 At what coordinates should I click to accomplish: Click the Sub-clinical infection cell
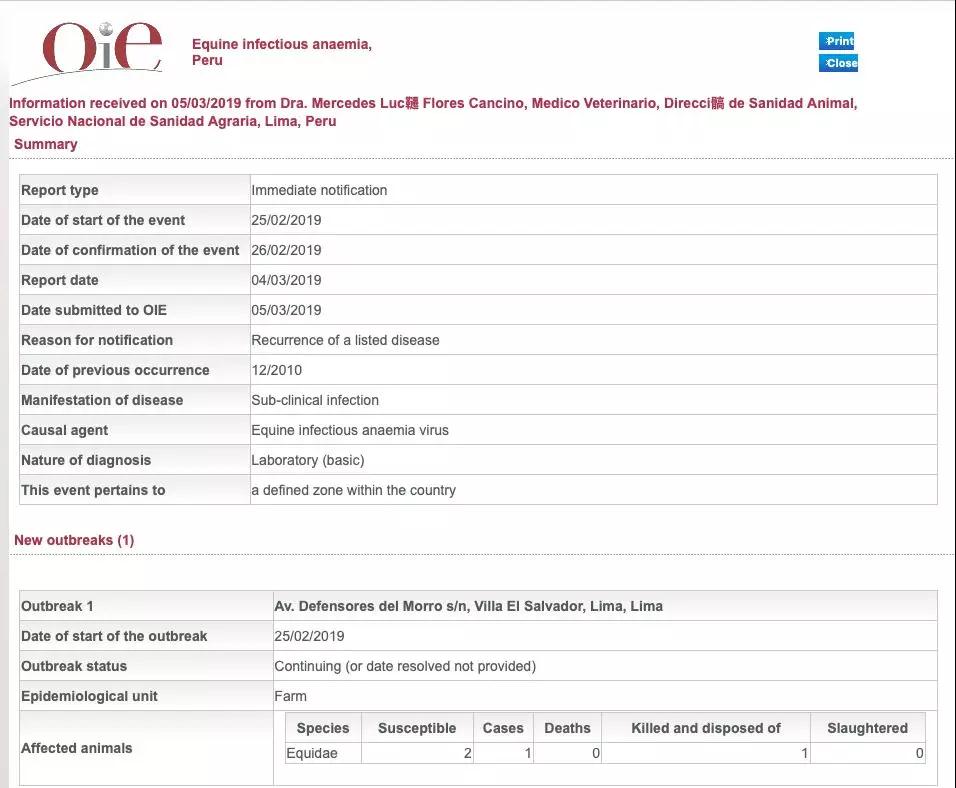point(315,400)
